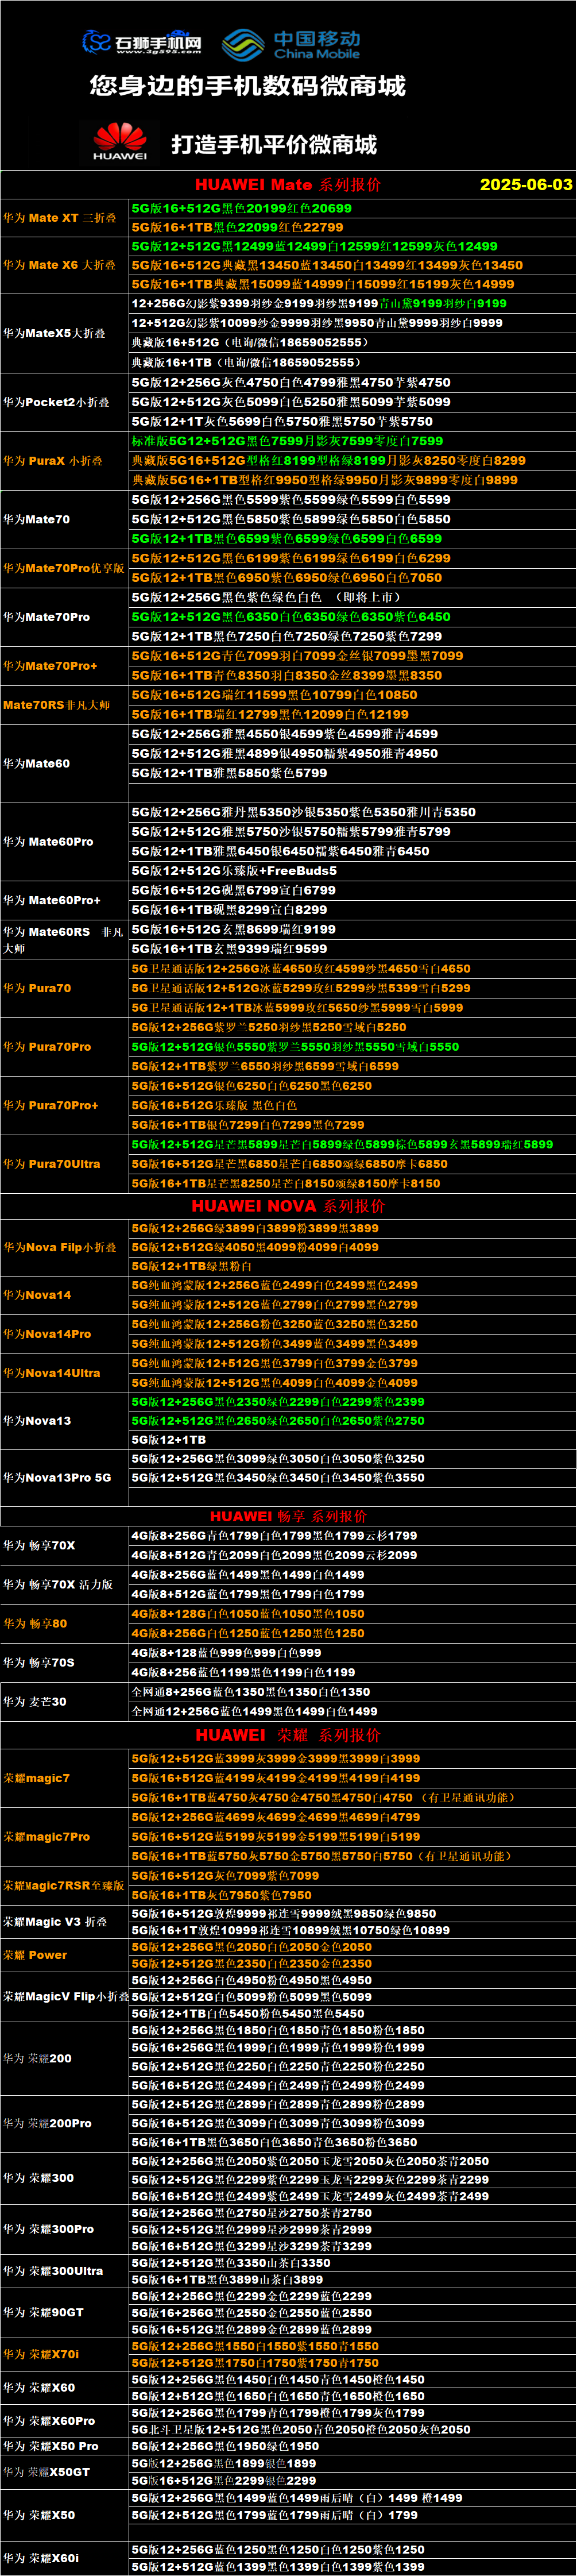
Task: Click the 华为Mate60 model cell
Action: 65,764
